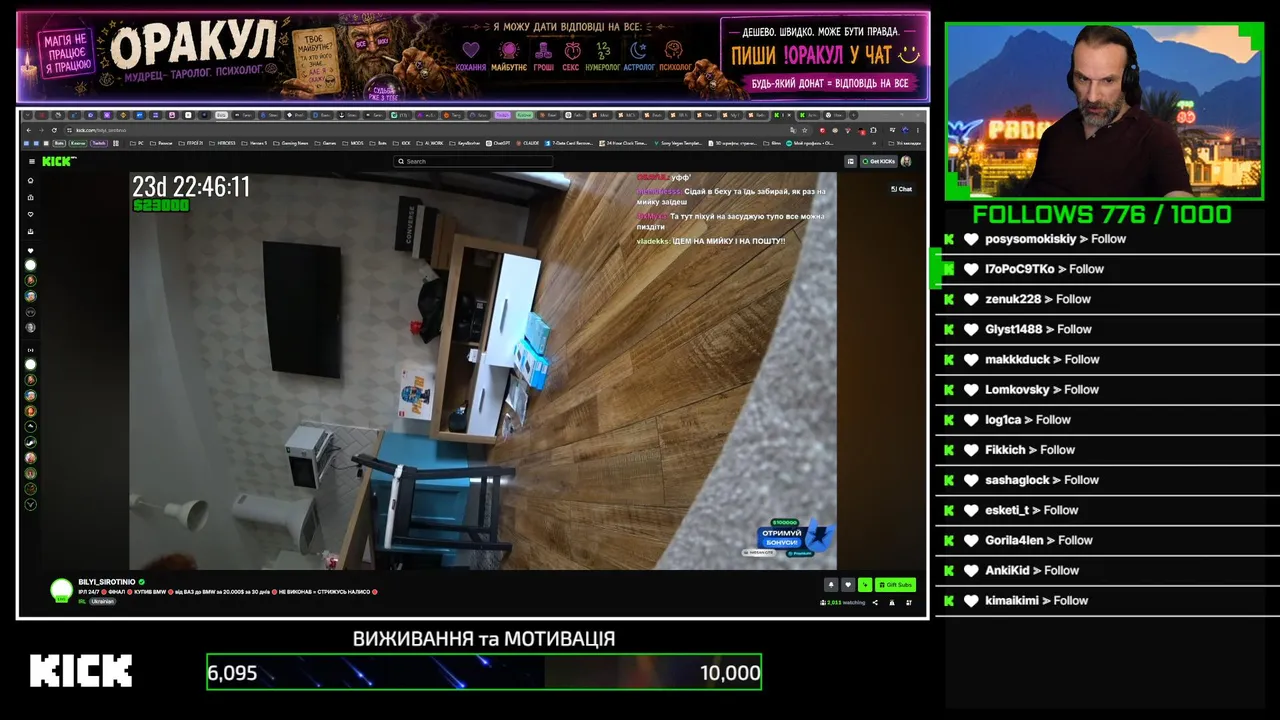
Task: Click the zenuk228 follow entry
Action: pyautogui.click(x=1107, y=299)
